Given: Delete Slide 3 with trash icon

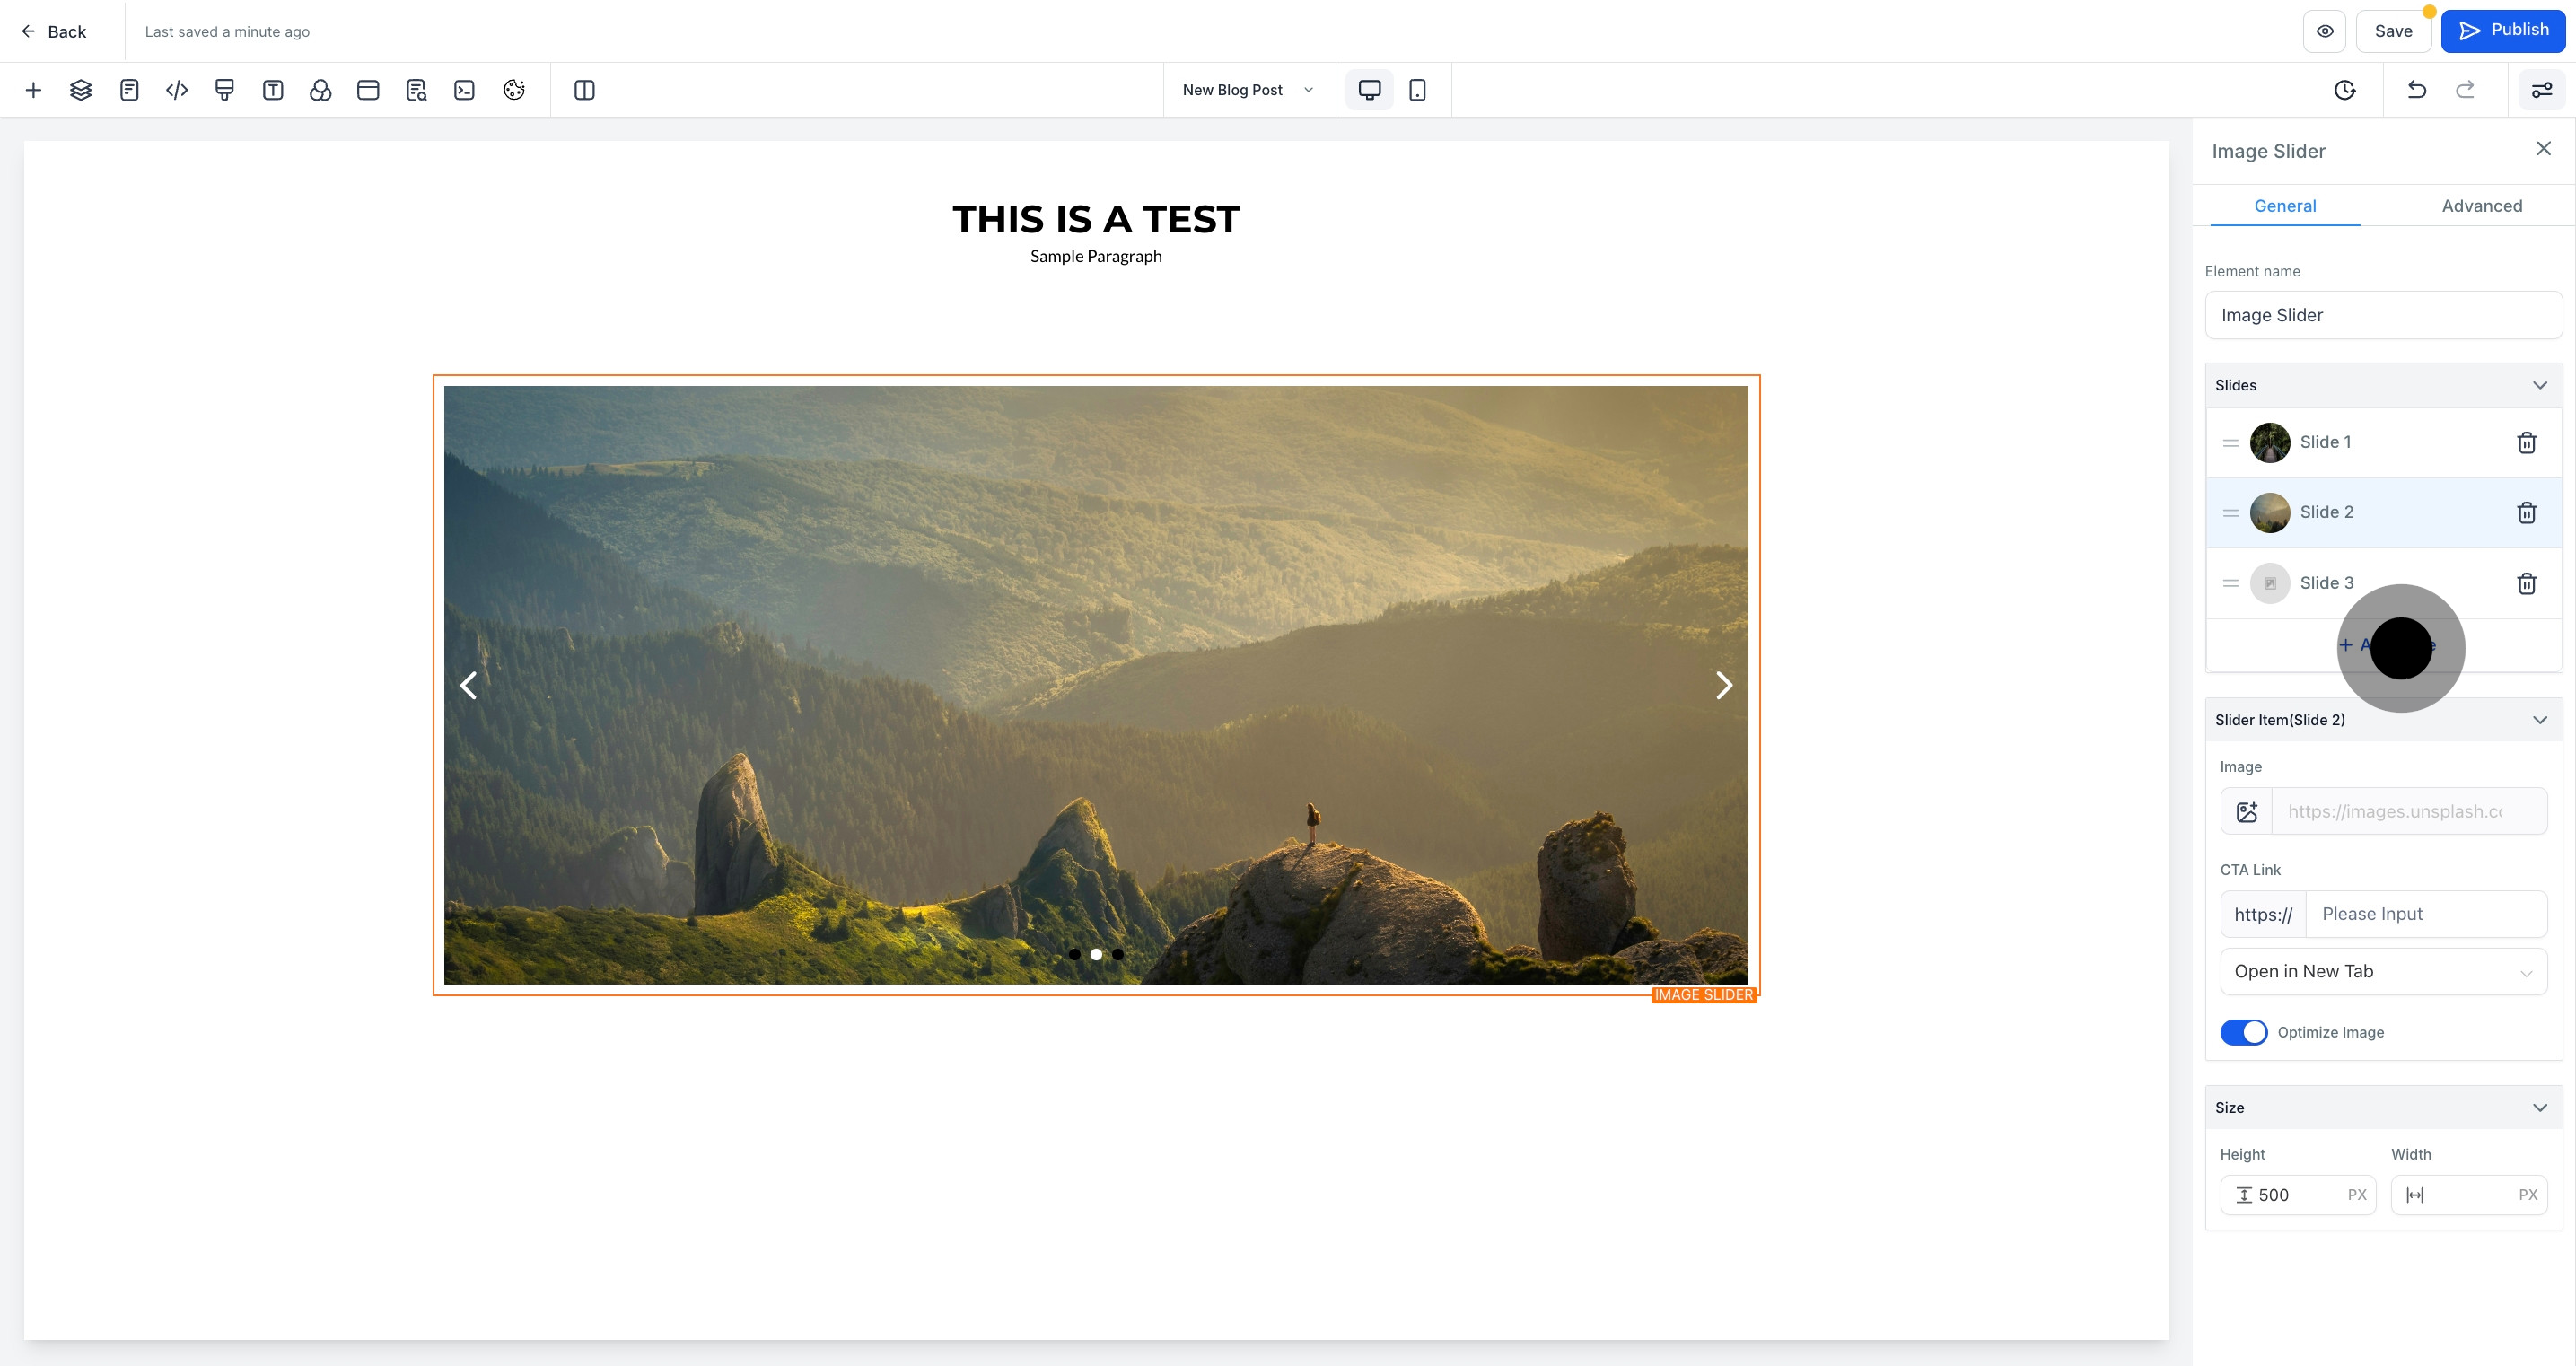Looking at the screenshot, I should (2526, 583).
